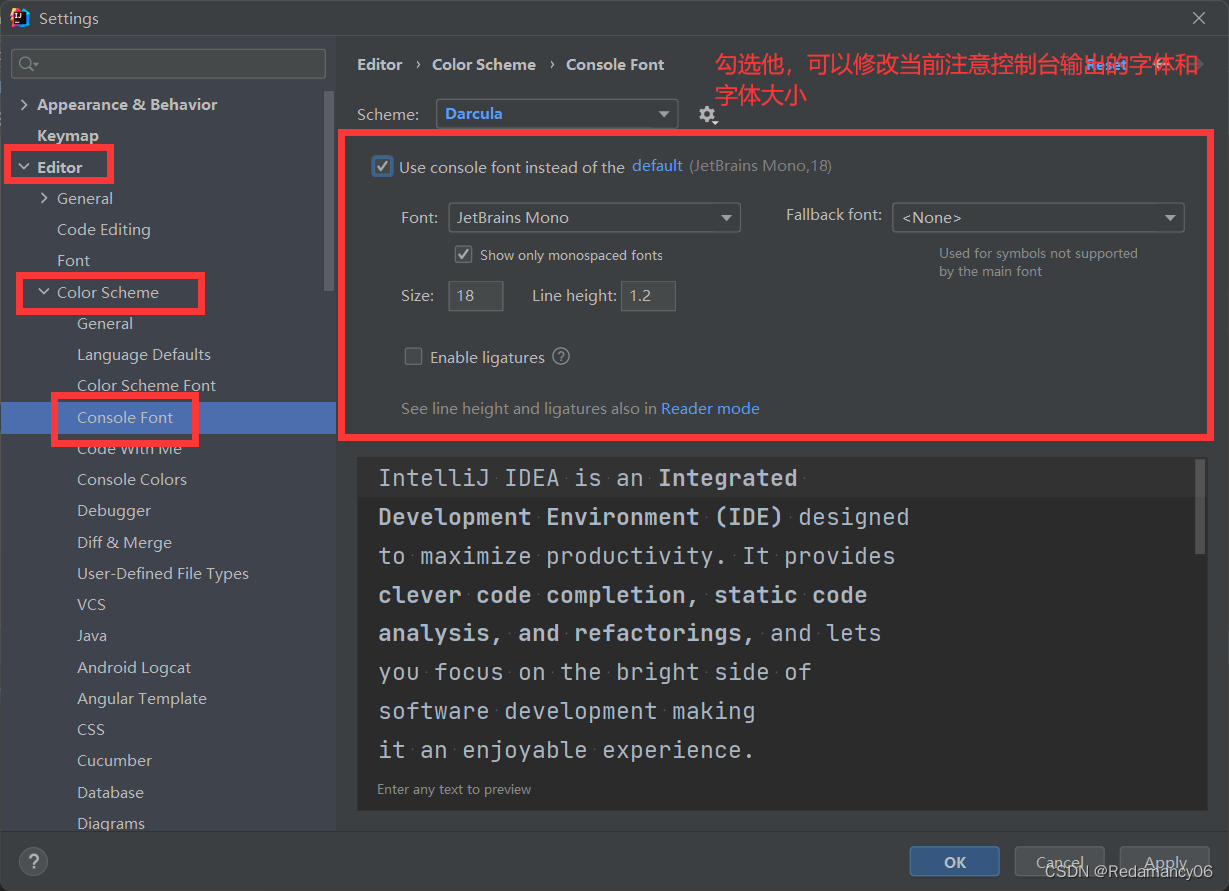Select Android Logcat item

134,667
